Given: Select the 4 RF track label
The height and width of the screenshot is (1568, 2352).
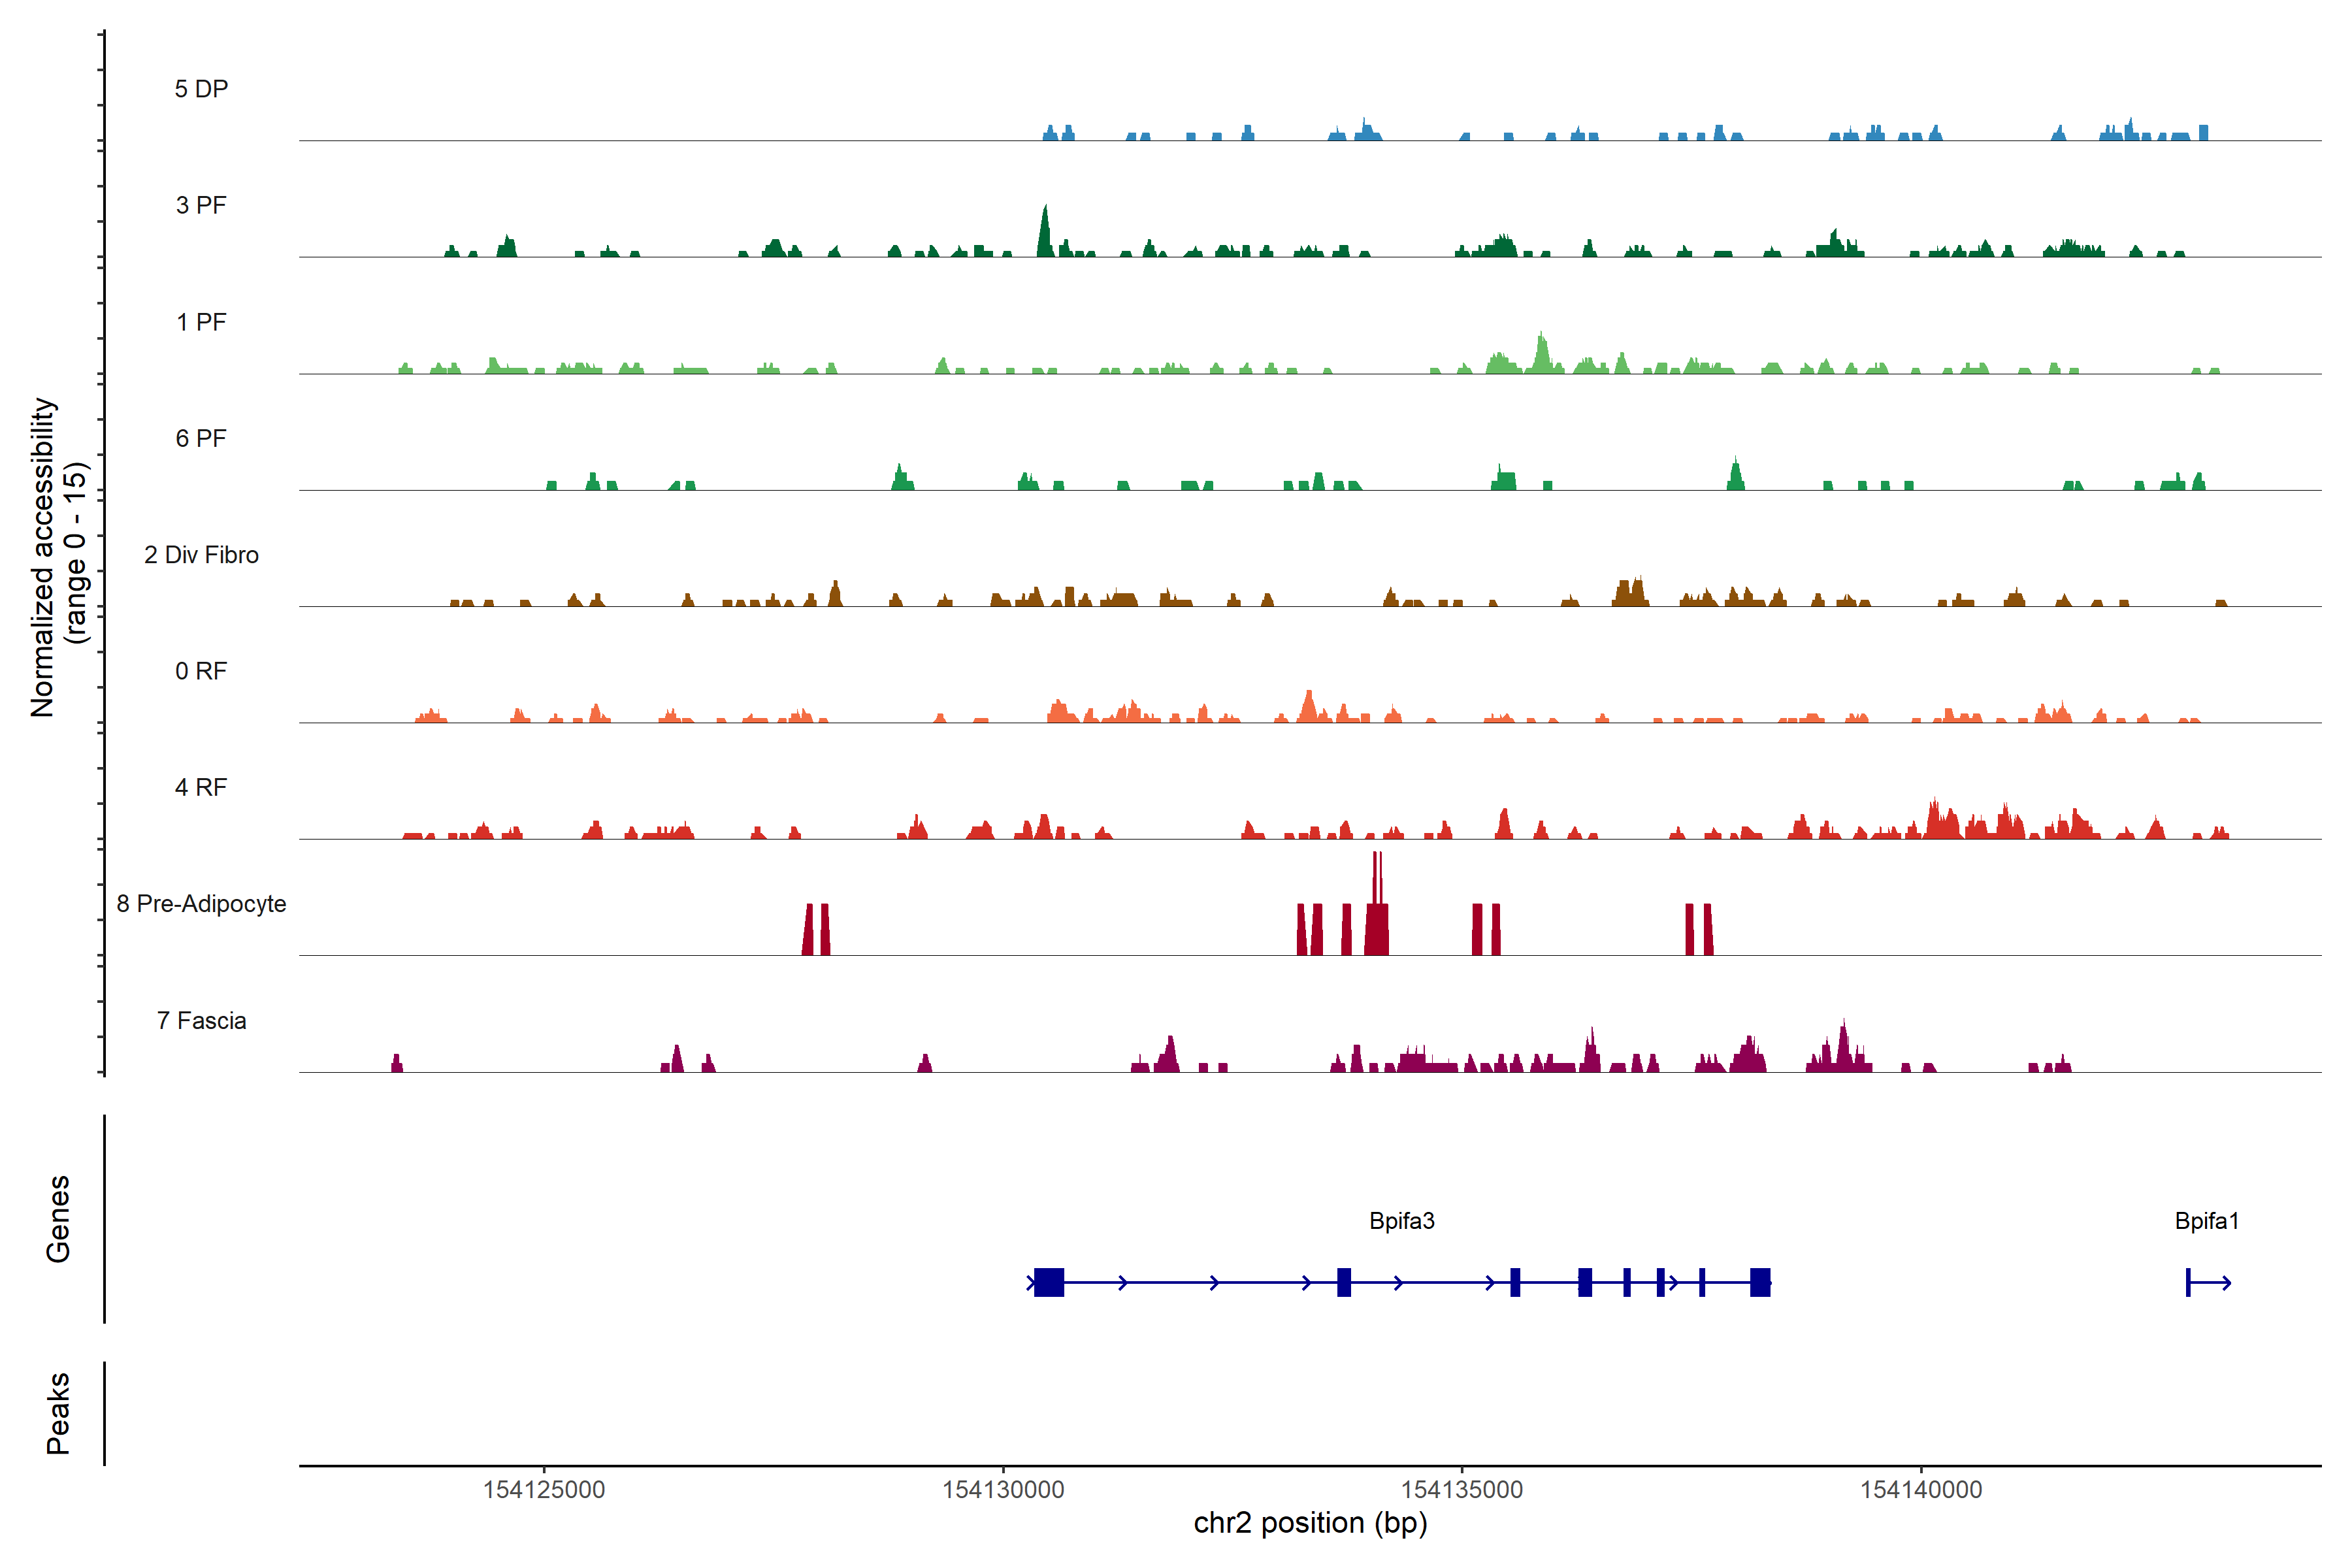Looking at the screenshot, I should [x=201, y=788].
